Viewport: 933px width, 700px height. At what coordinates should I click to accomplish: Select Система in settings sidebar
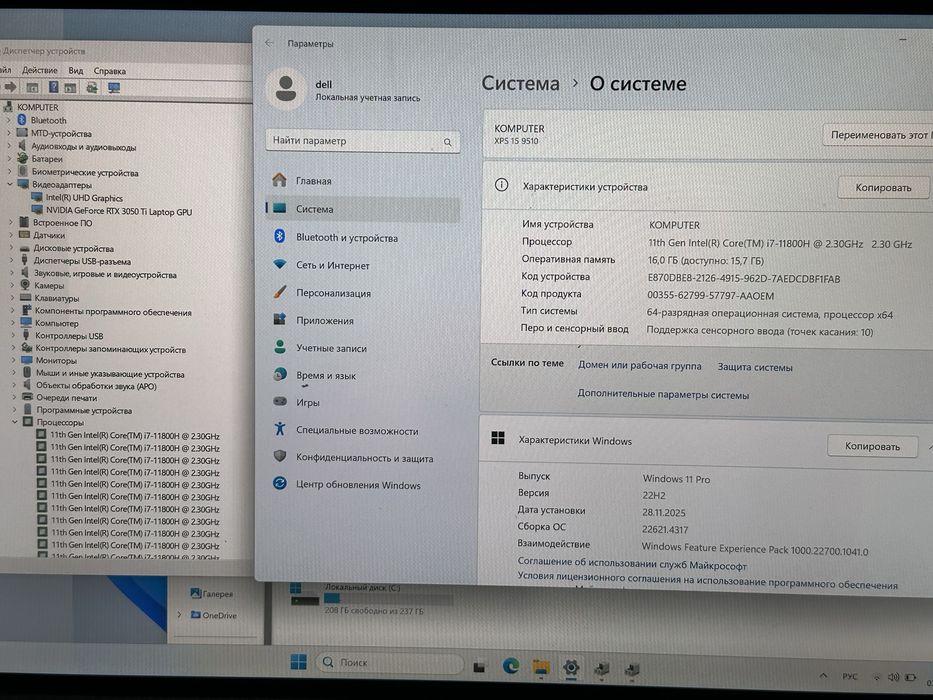pos(362,209)
